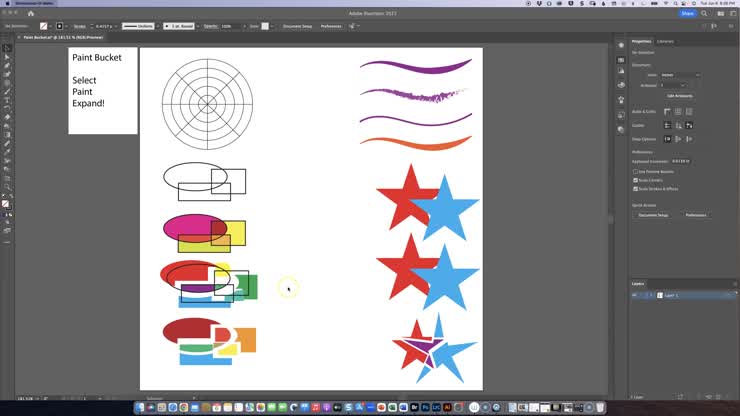Viewport: 740px width, 416px height.
Task: Select the Direct Selection tool
Action: pos(7,57)
